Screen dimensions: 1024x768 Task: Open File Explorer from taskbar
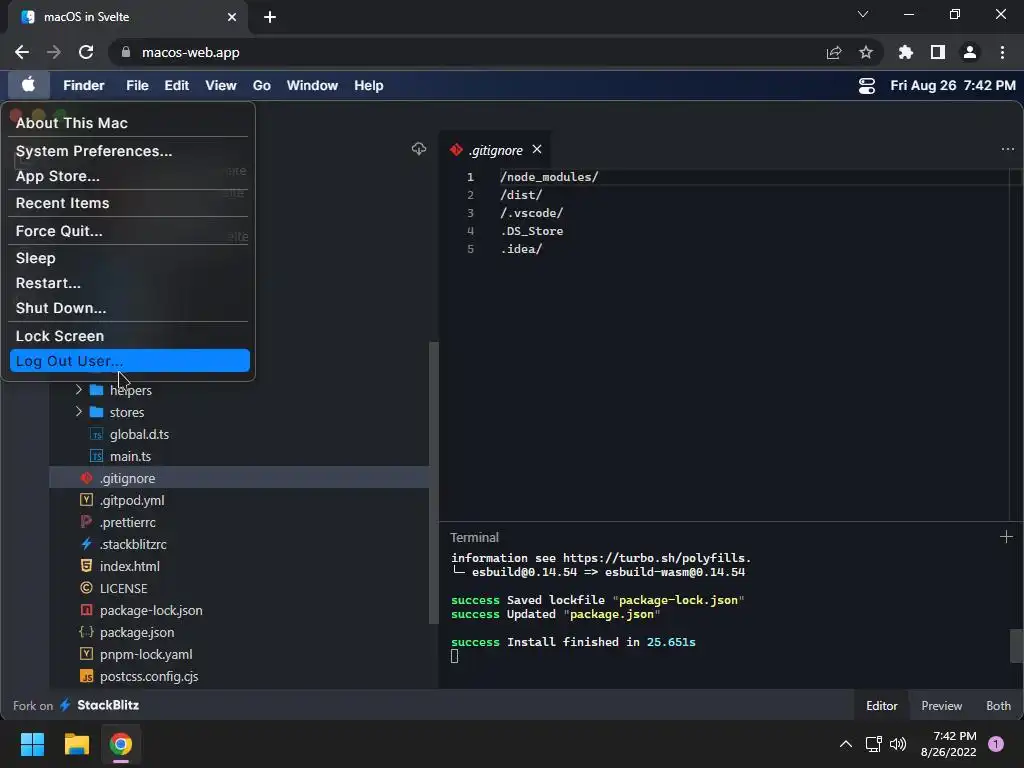coord(76,744)
